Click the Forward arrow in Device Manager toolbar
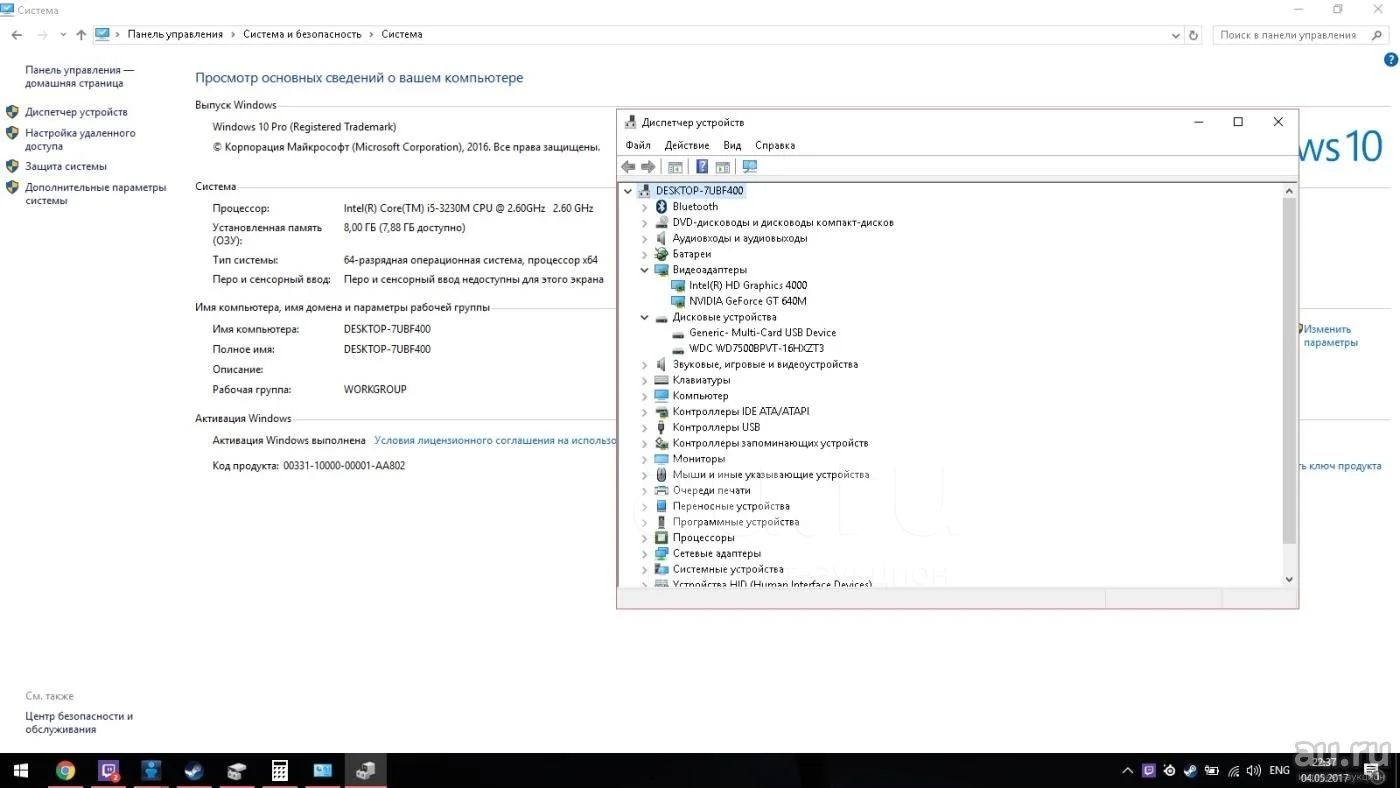Image resolution: width=1400 pixels, height=788 pixels. [648, 167]
